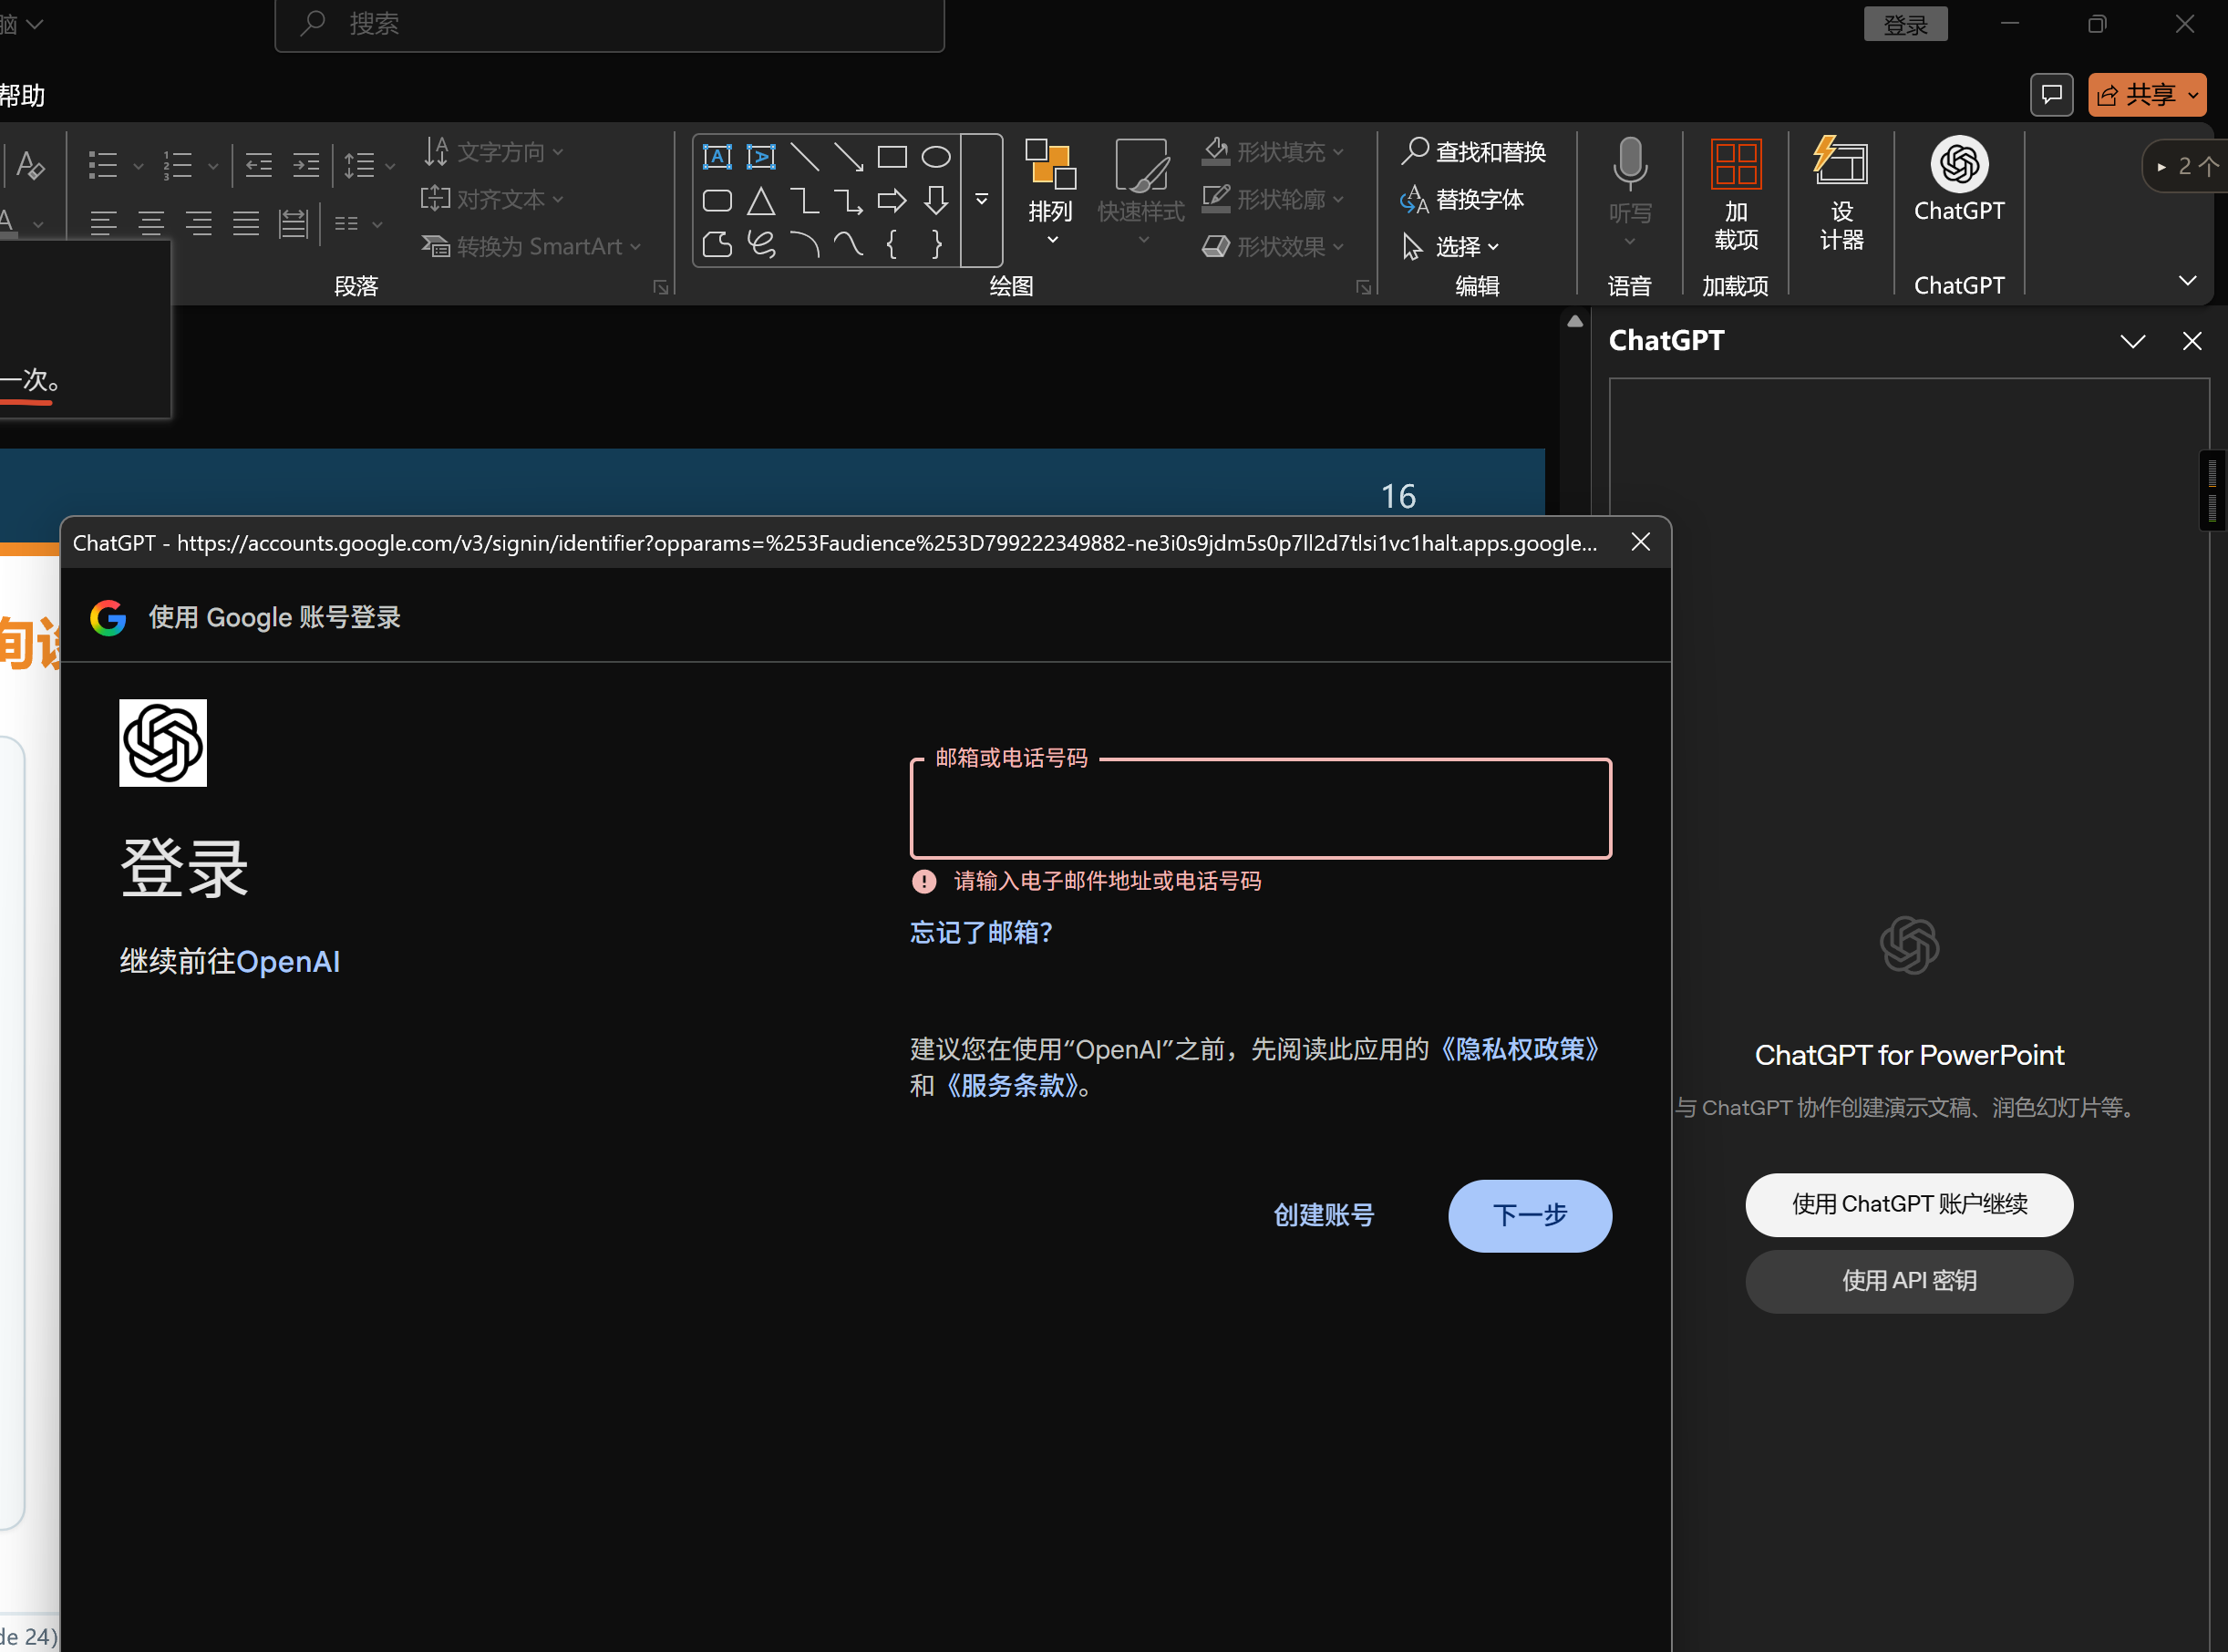Open the ChatGPT task pane options chevron
This screenshot has height=1652, width=2228.
click(x=2132, y=342)
